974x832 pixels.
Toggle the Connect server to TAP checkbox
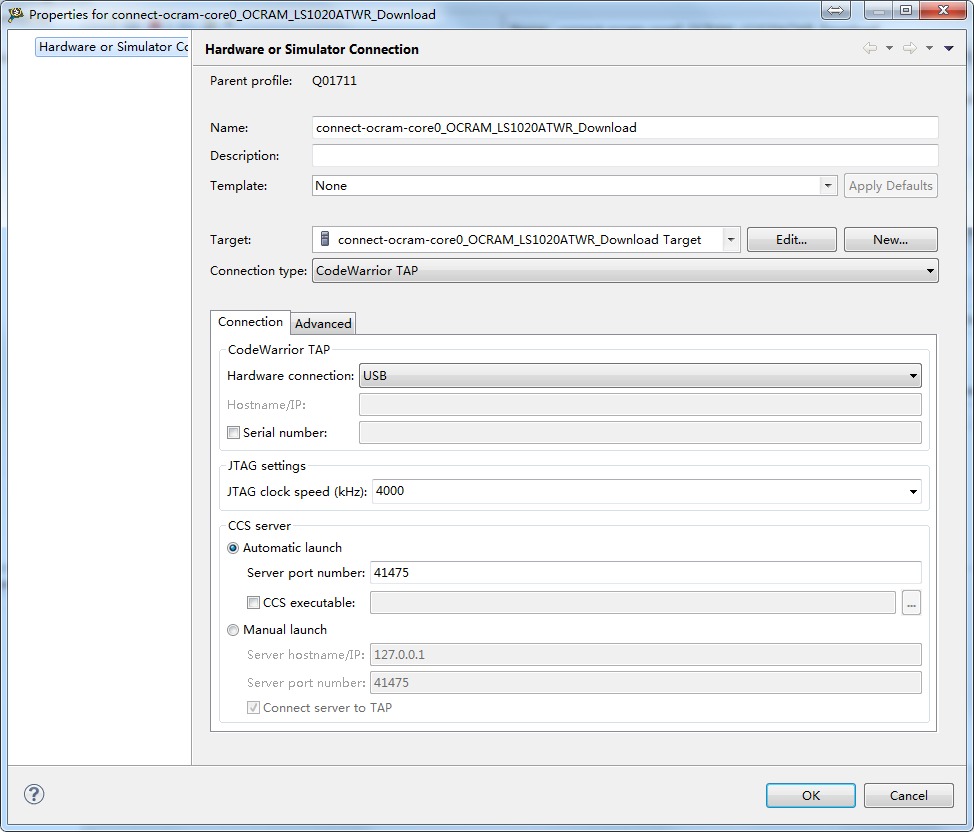pos(253,707)
